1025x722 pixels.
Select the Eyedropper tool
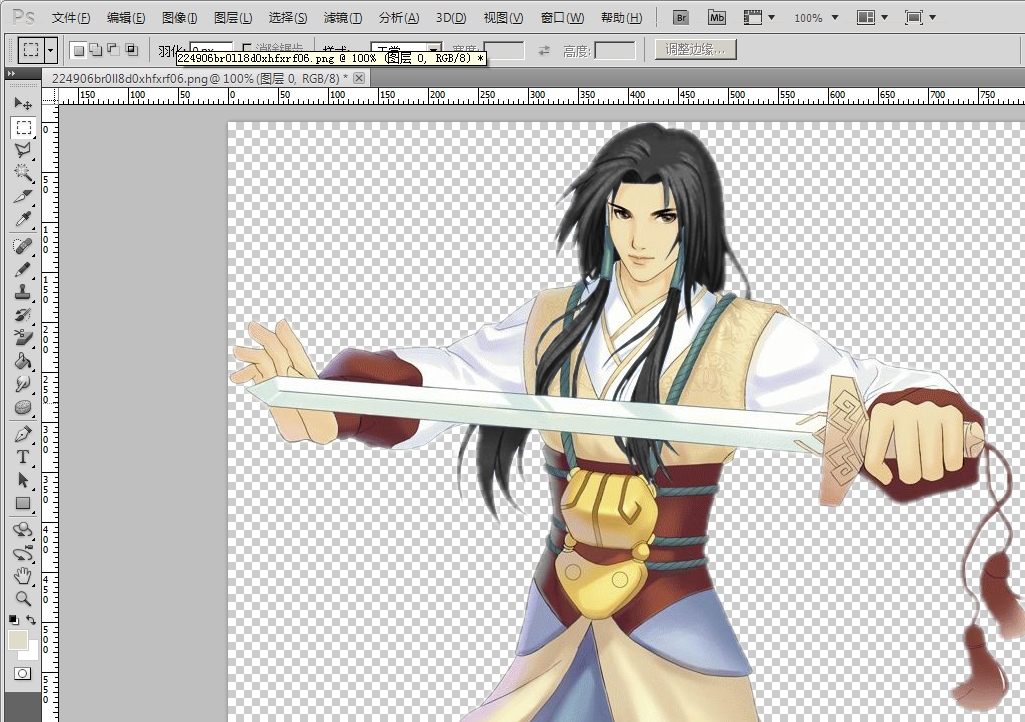23,219
